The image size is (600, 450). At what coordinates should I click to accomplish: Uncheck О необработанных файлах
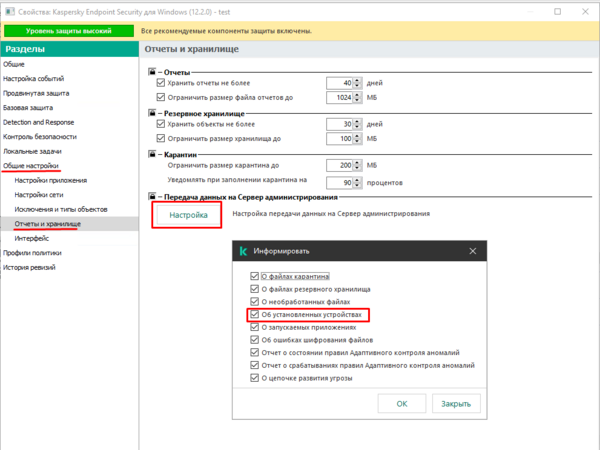coord(254,302)
